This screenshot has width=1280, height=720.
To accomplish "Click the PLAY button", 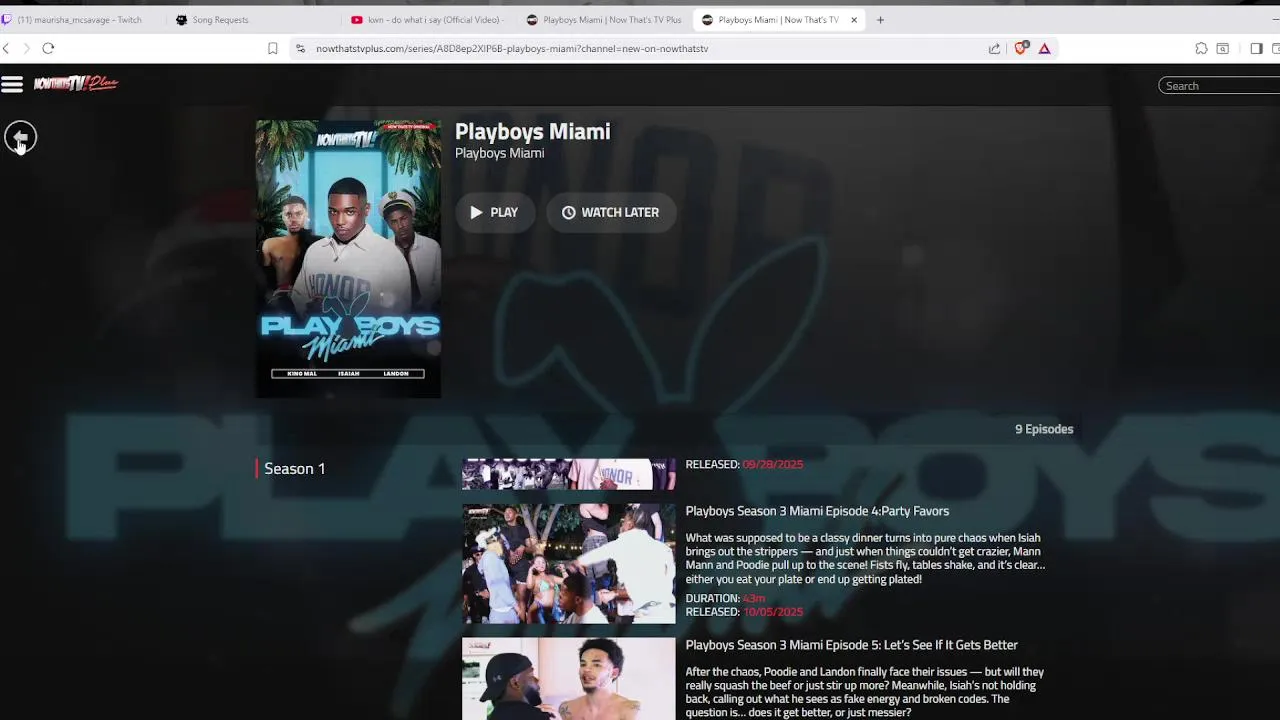I will 494,212.
